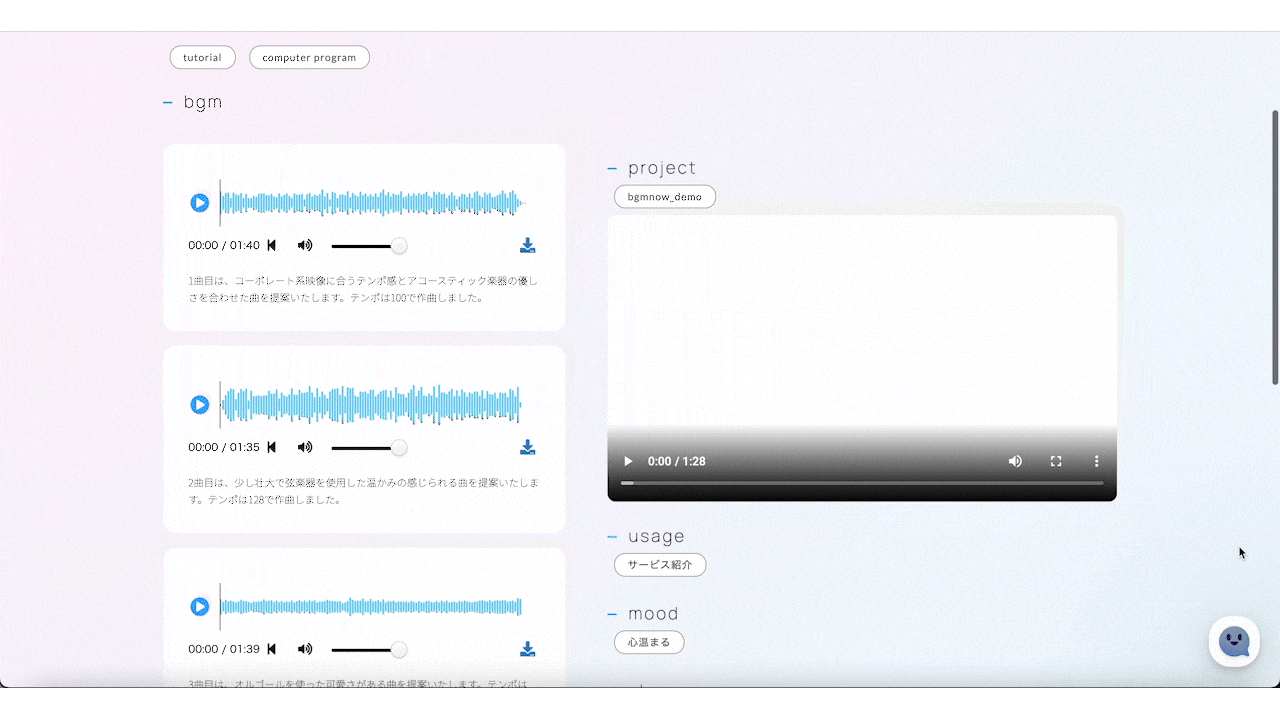Click the tutorial tag

[202, 58]
